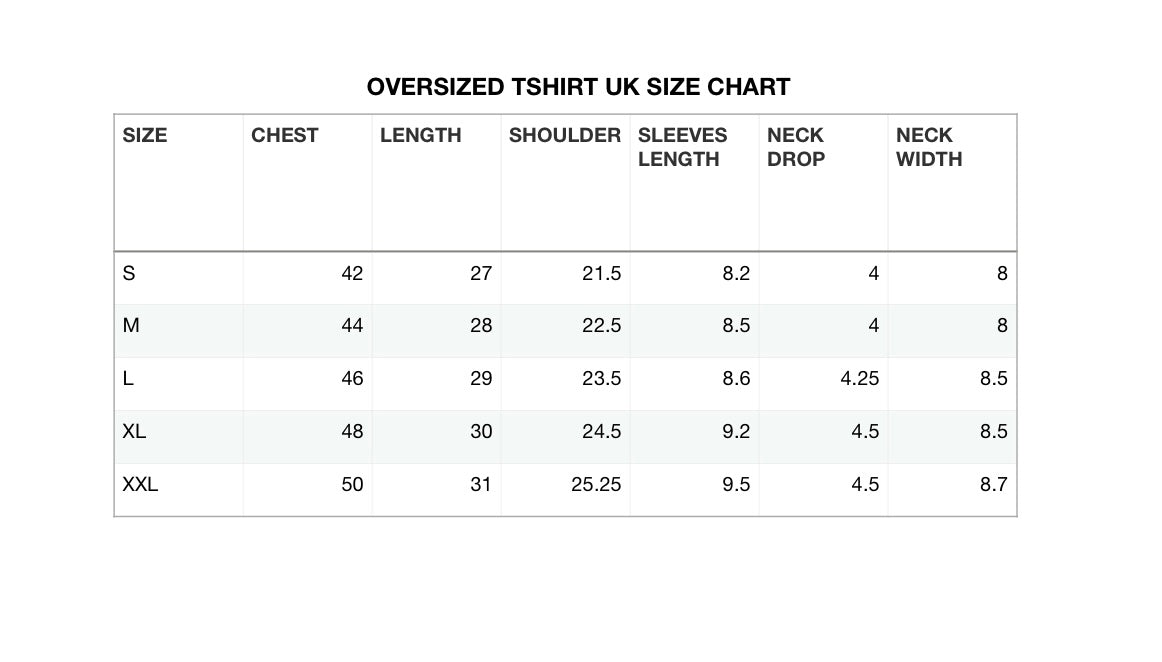Click the SIZE column header

(x=145, y=136)
